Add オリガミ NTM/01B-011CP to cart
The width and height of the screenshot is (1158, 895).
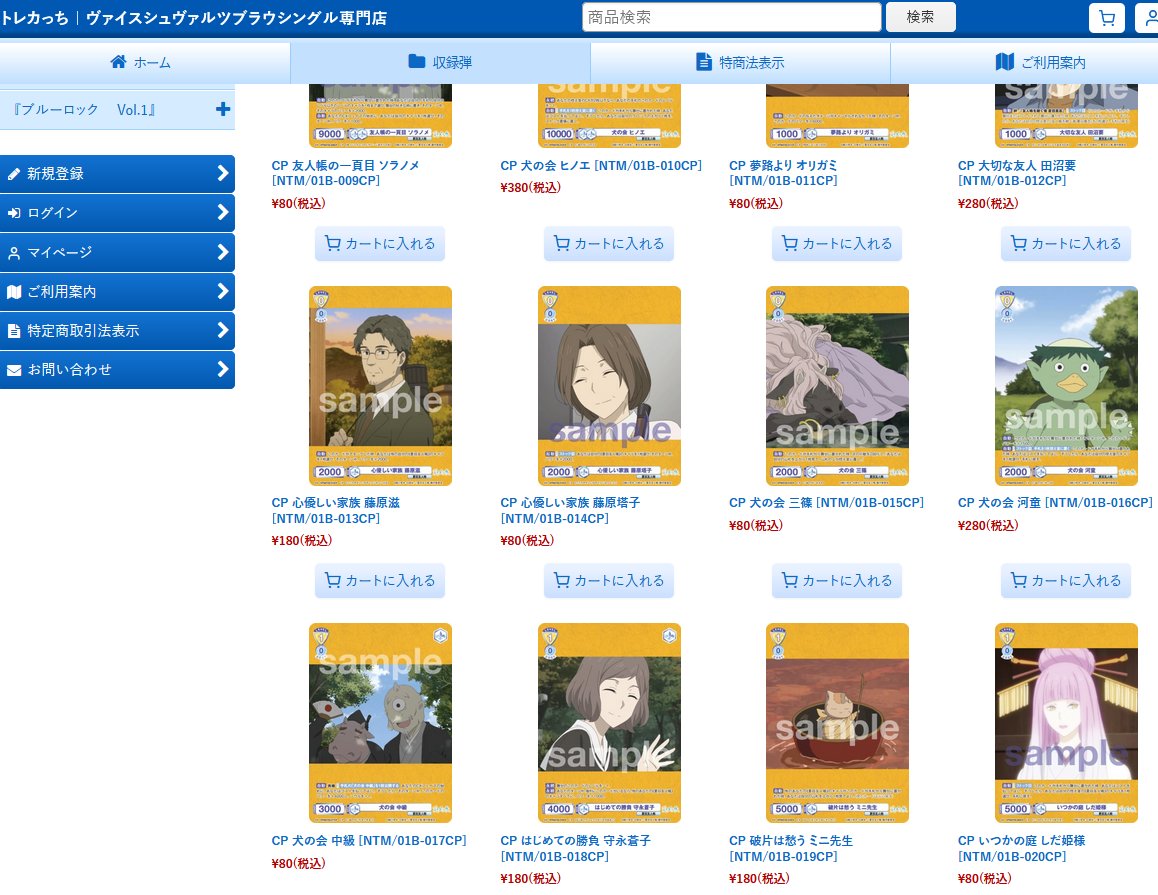coord(837,244)
